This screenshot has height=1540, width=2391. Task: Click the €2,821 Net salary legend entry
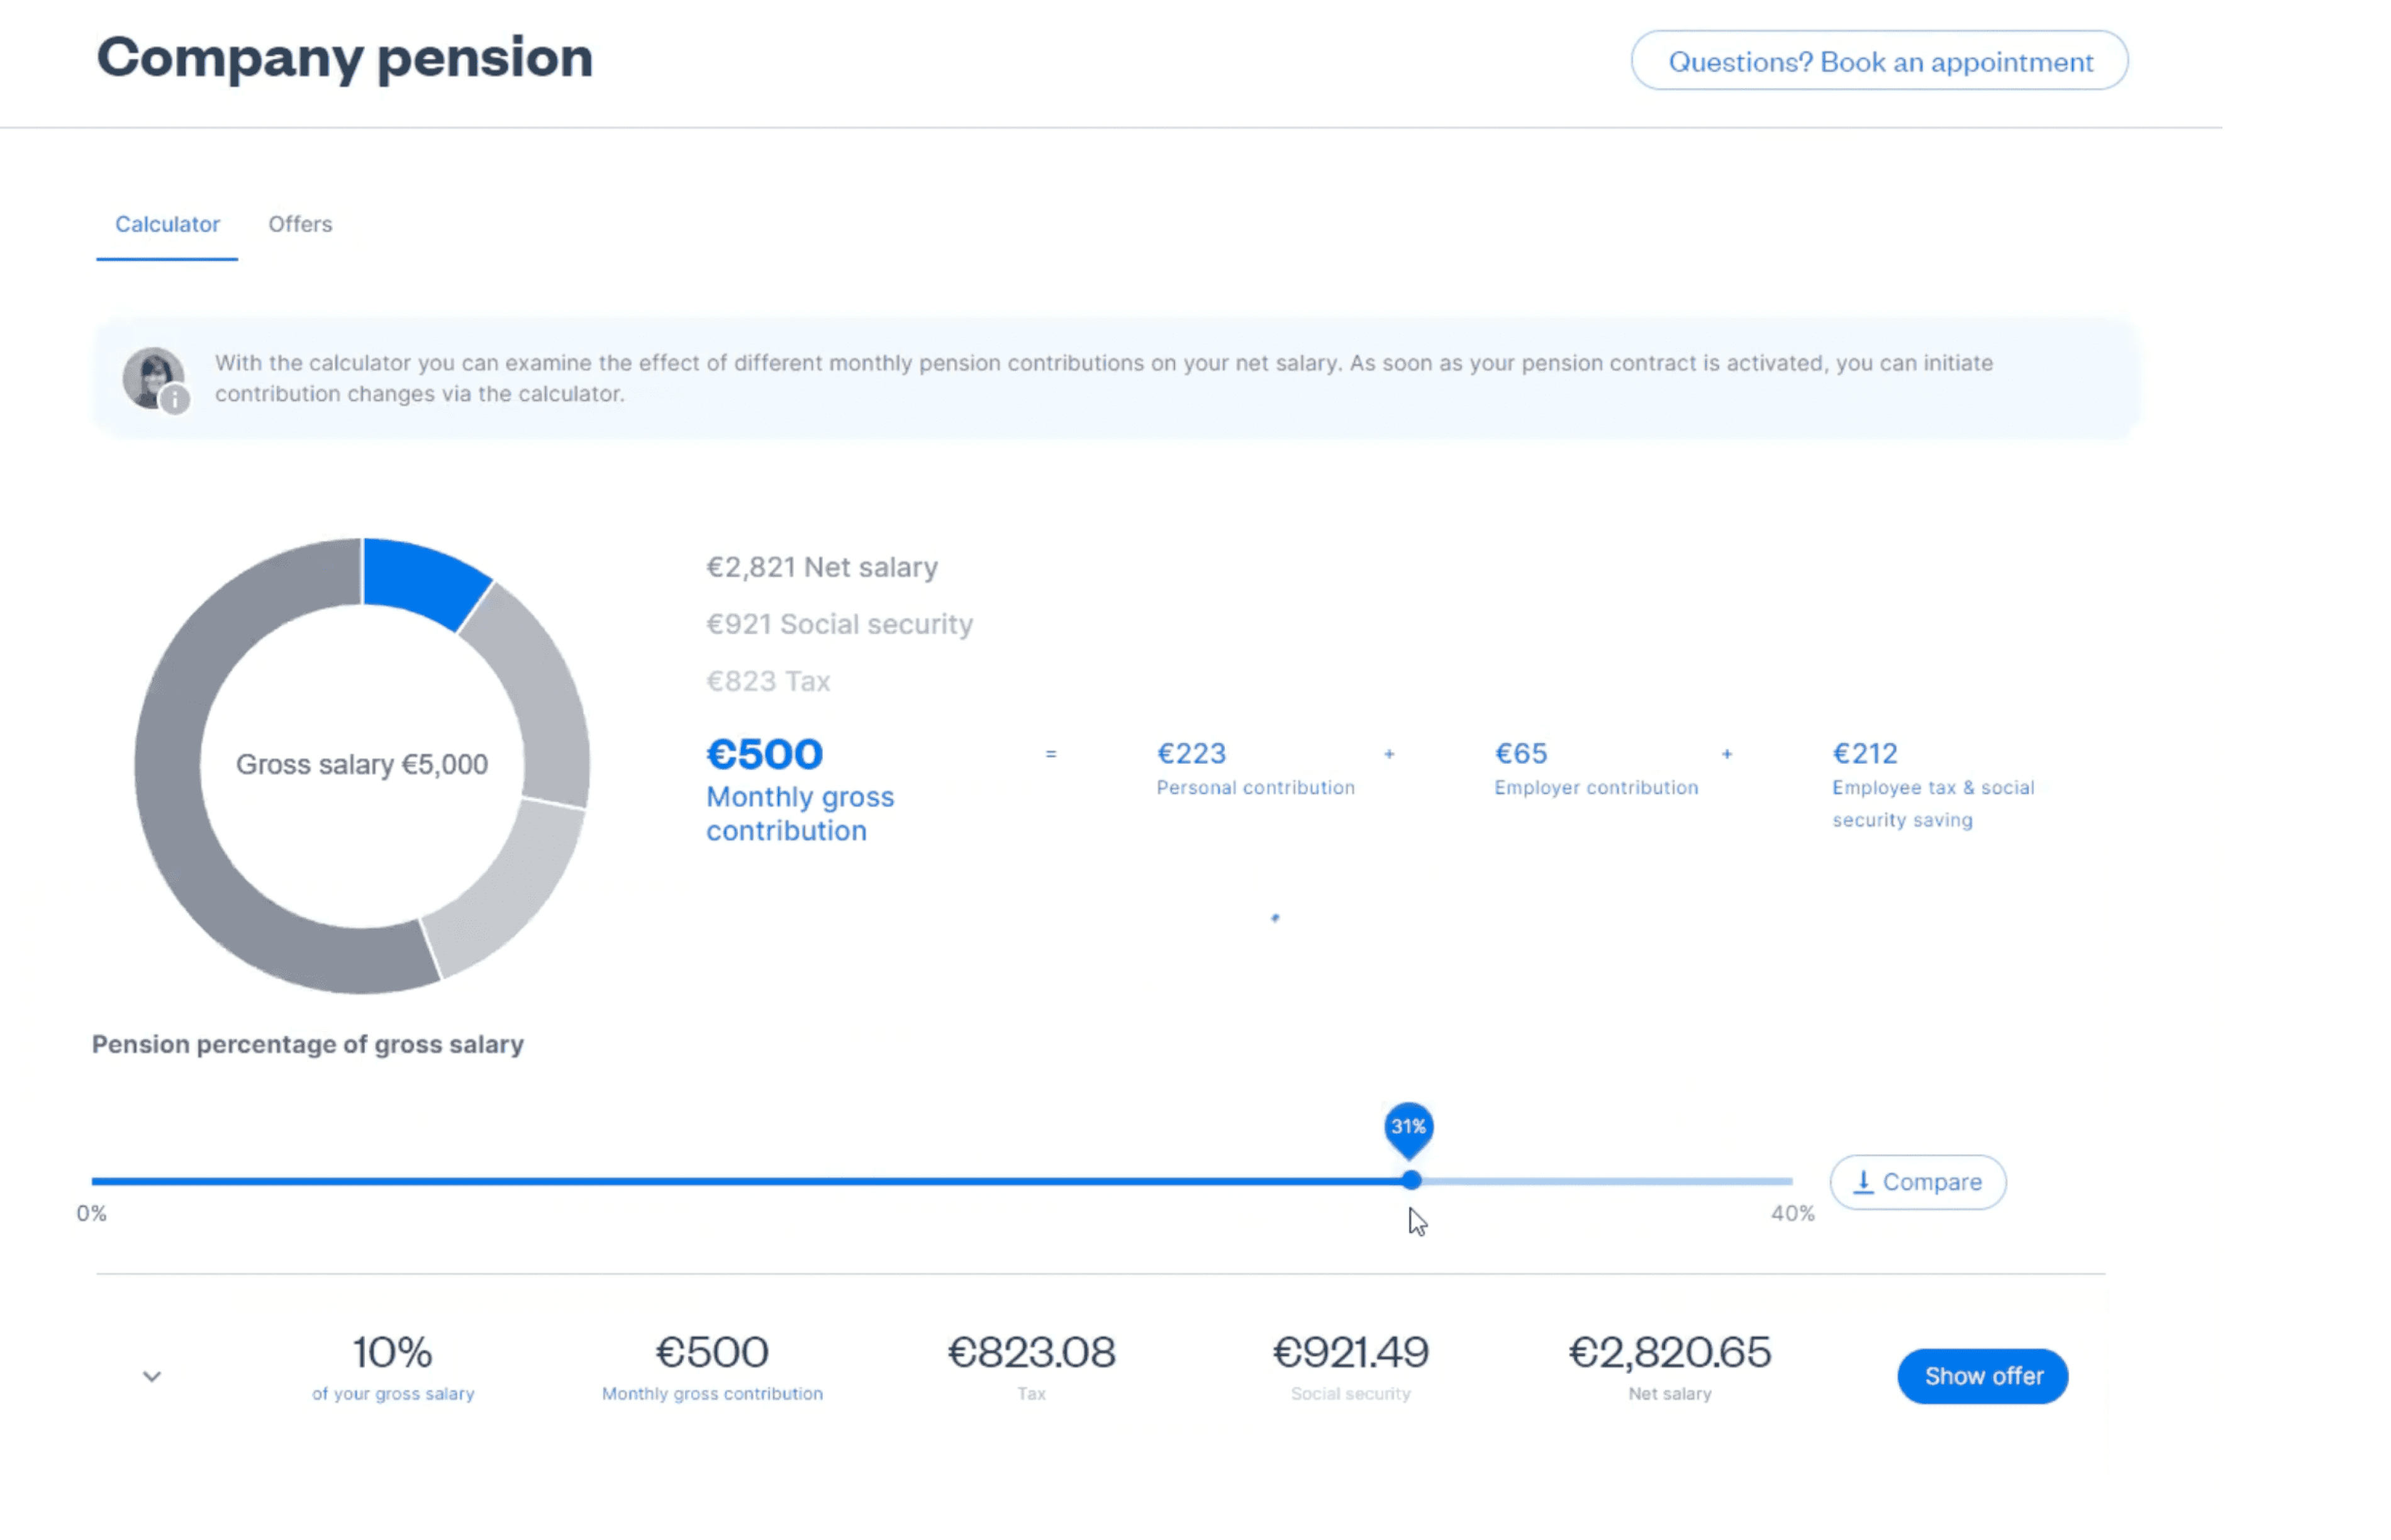[822, 567]
